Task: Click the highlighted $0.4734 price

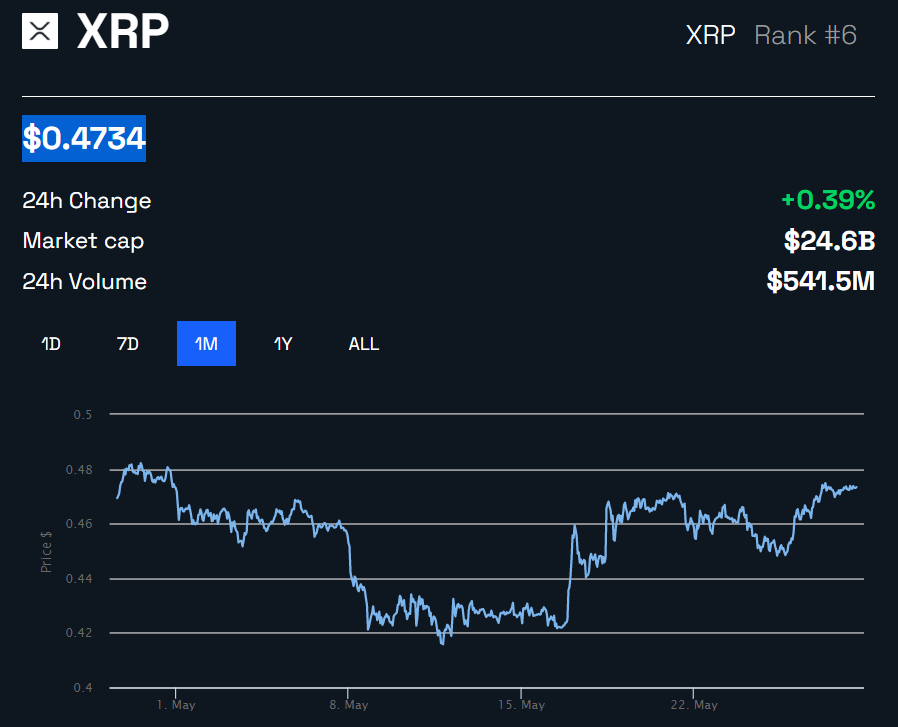Action: [x=84, y=139]
